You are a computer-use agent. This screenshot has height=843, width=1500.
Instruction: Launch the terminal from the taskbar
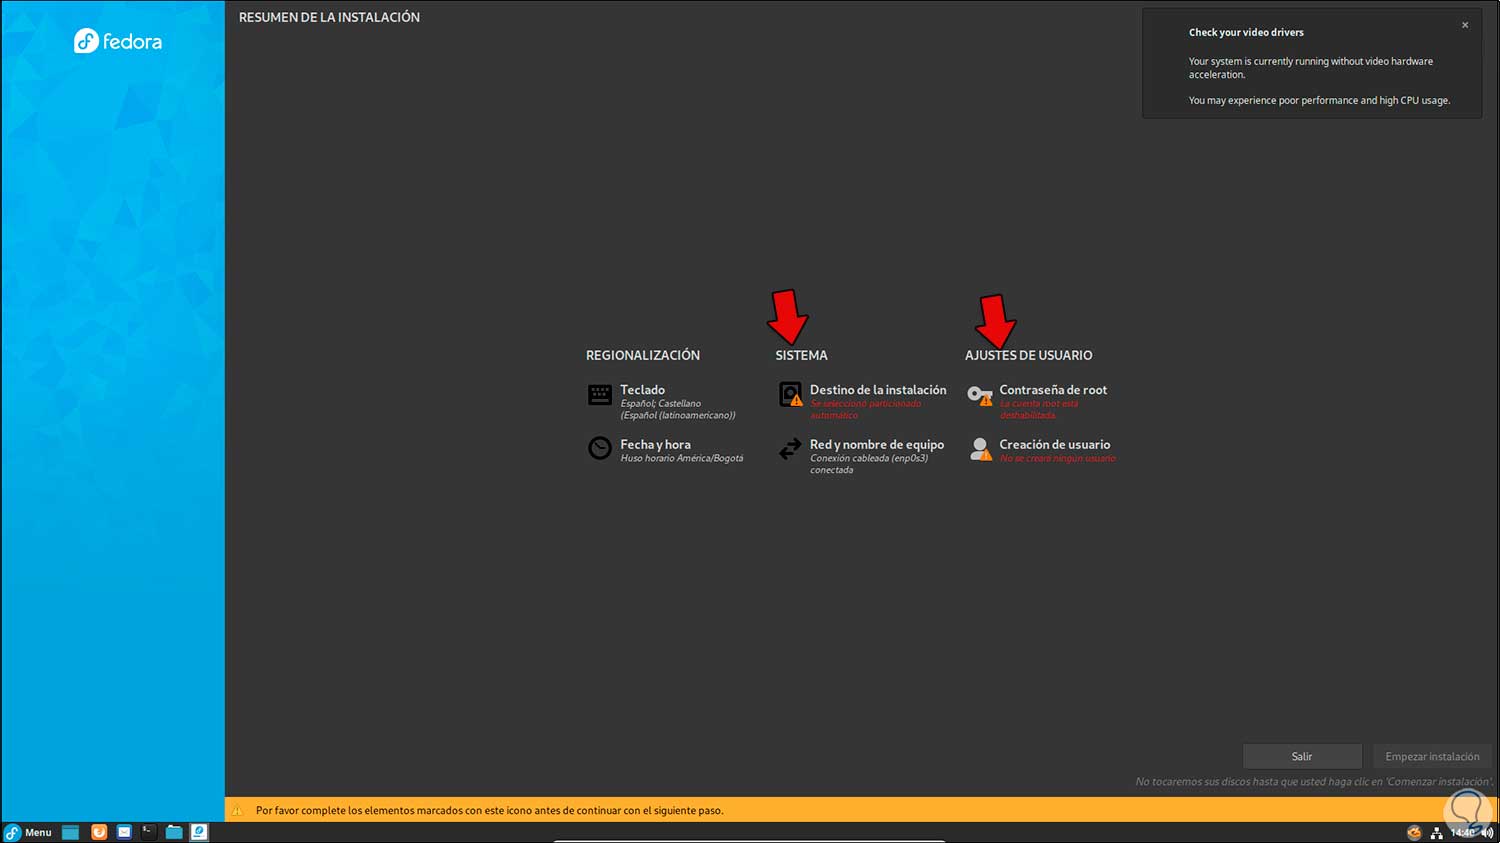148,832
